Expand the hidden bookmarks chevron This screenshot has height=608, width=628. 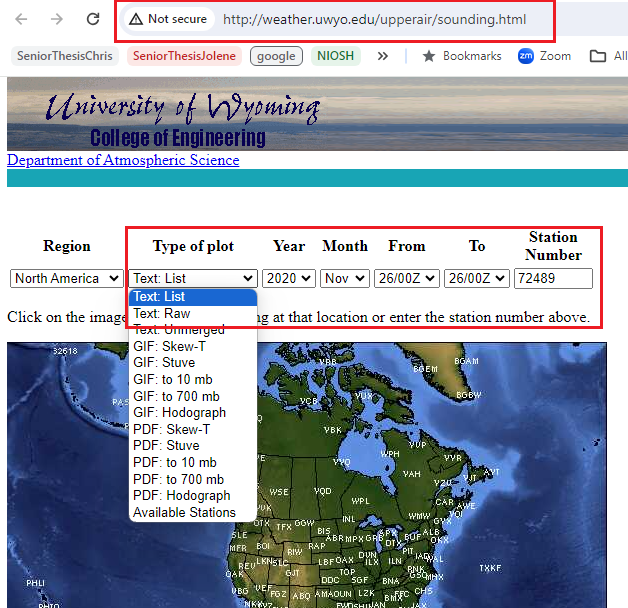tap(383, 56)
